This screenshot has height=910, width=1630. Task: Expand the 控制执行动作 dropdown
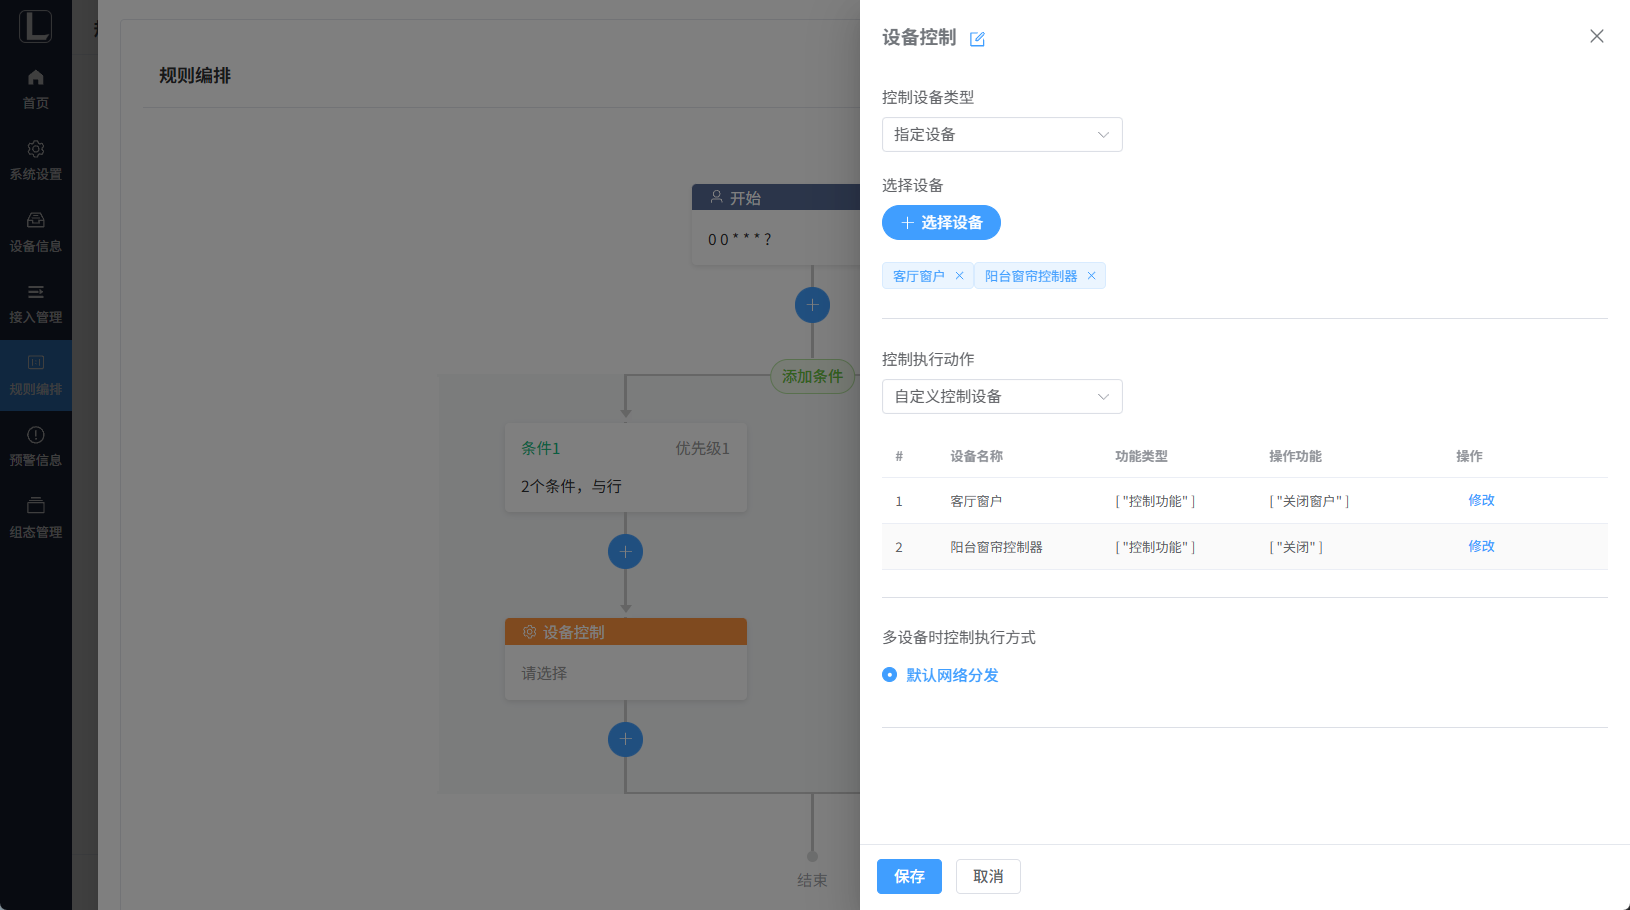point(1001,397)
